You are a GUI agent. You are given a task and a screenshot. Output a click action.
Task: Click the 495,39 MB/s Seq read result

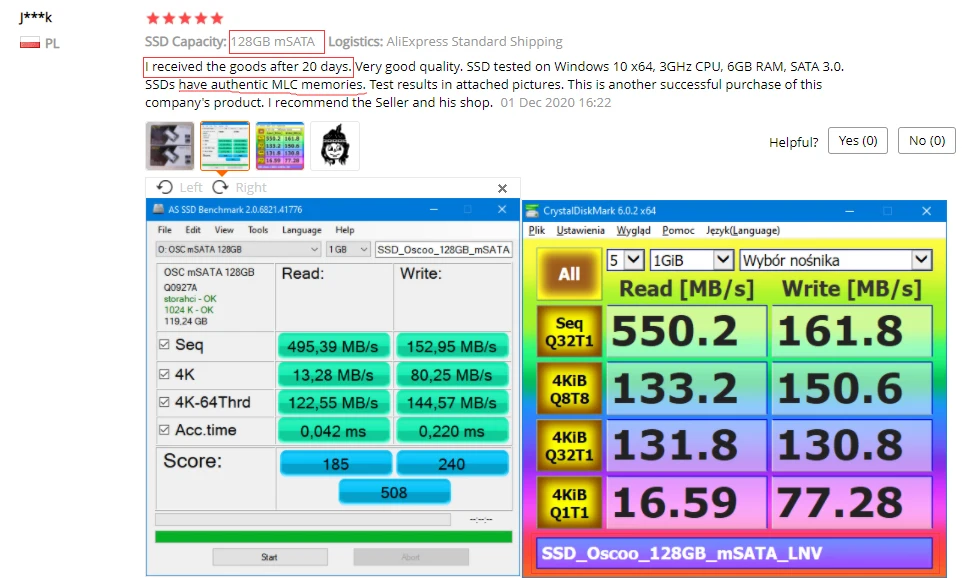point(333,346)
